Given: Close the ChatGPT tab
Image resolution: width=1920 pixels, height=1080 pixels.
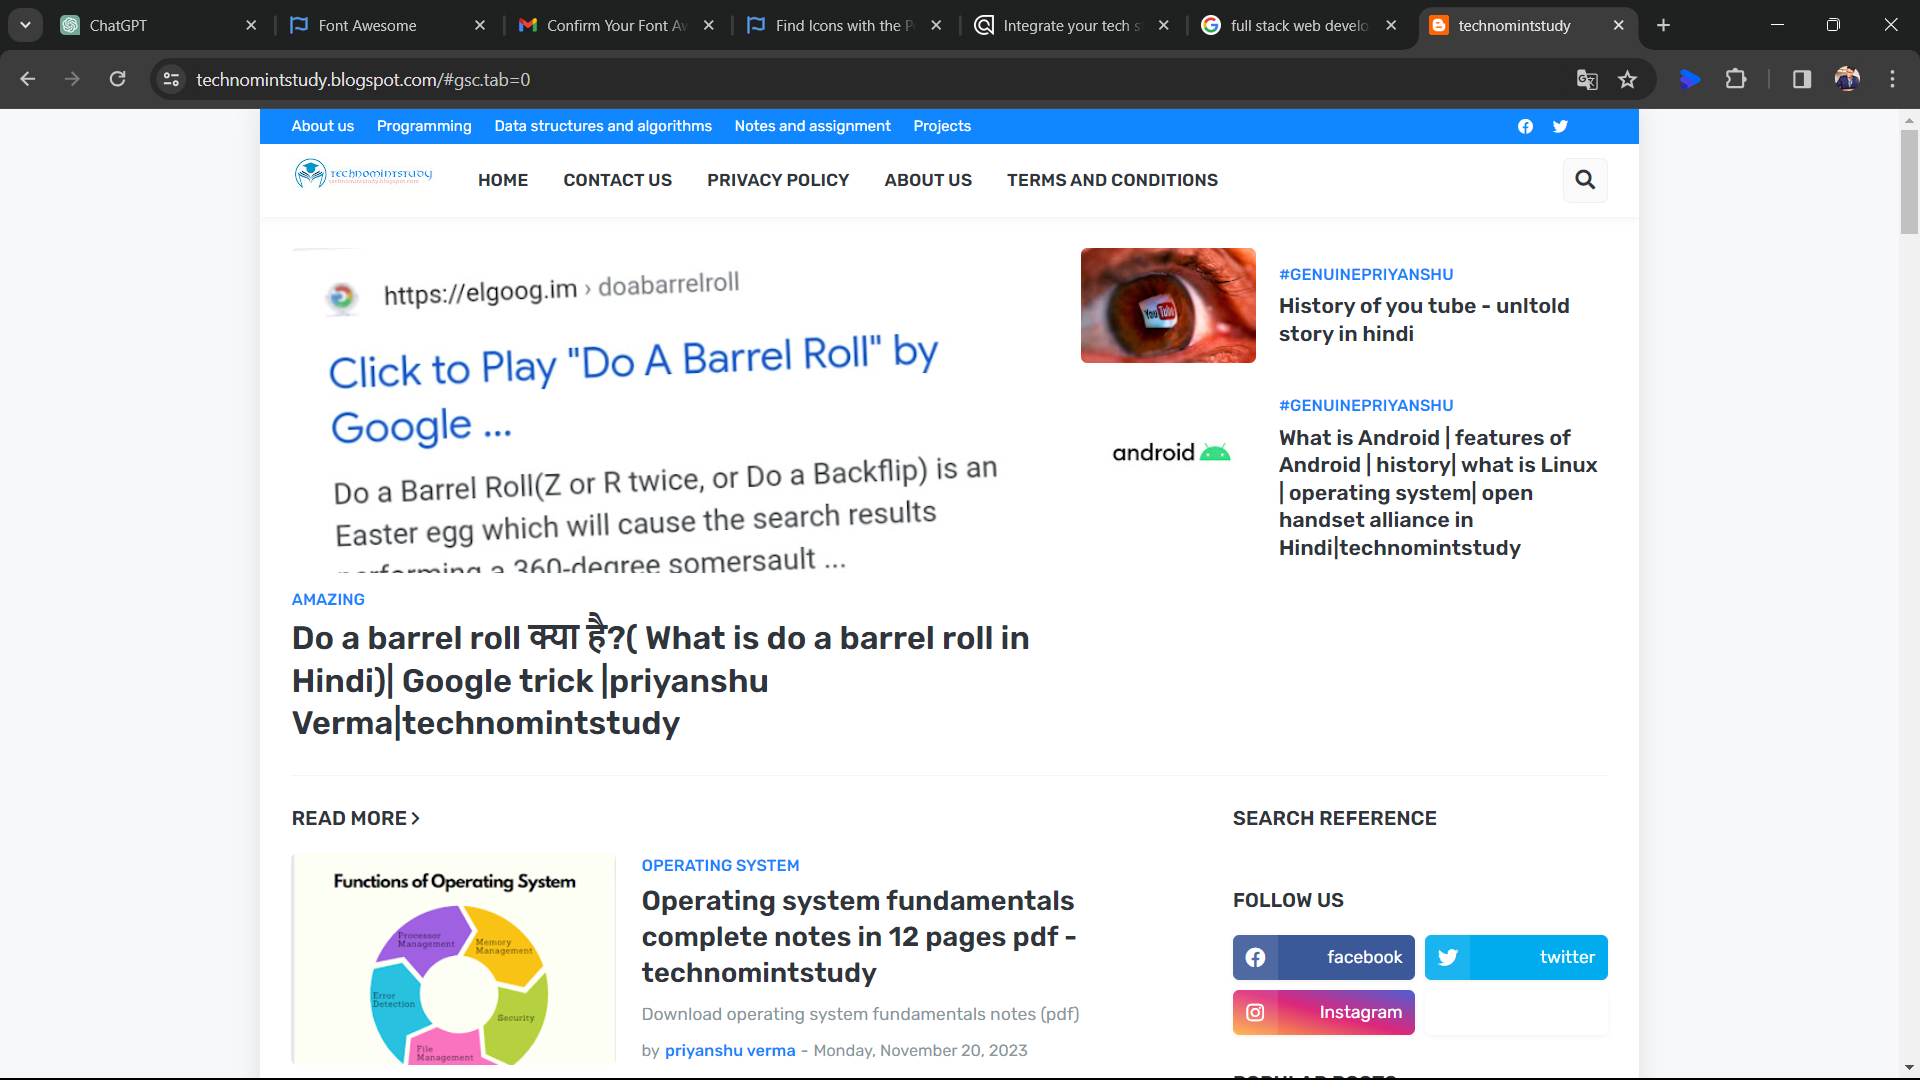Looking at the screenshot, I should pos(251,25).
